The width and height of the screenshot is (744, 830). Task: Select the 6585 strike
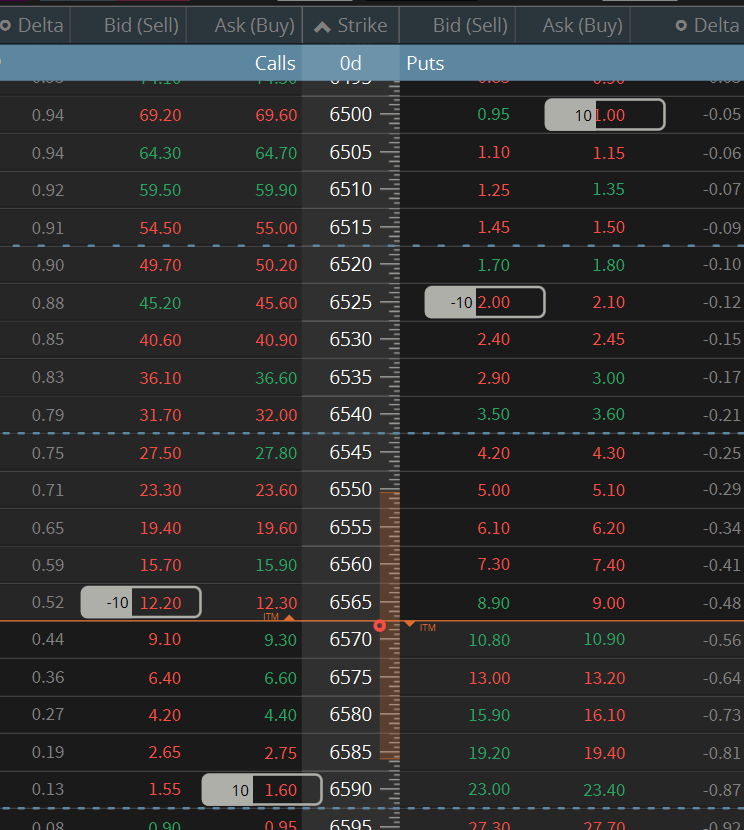click(x=350, y=752)
